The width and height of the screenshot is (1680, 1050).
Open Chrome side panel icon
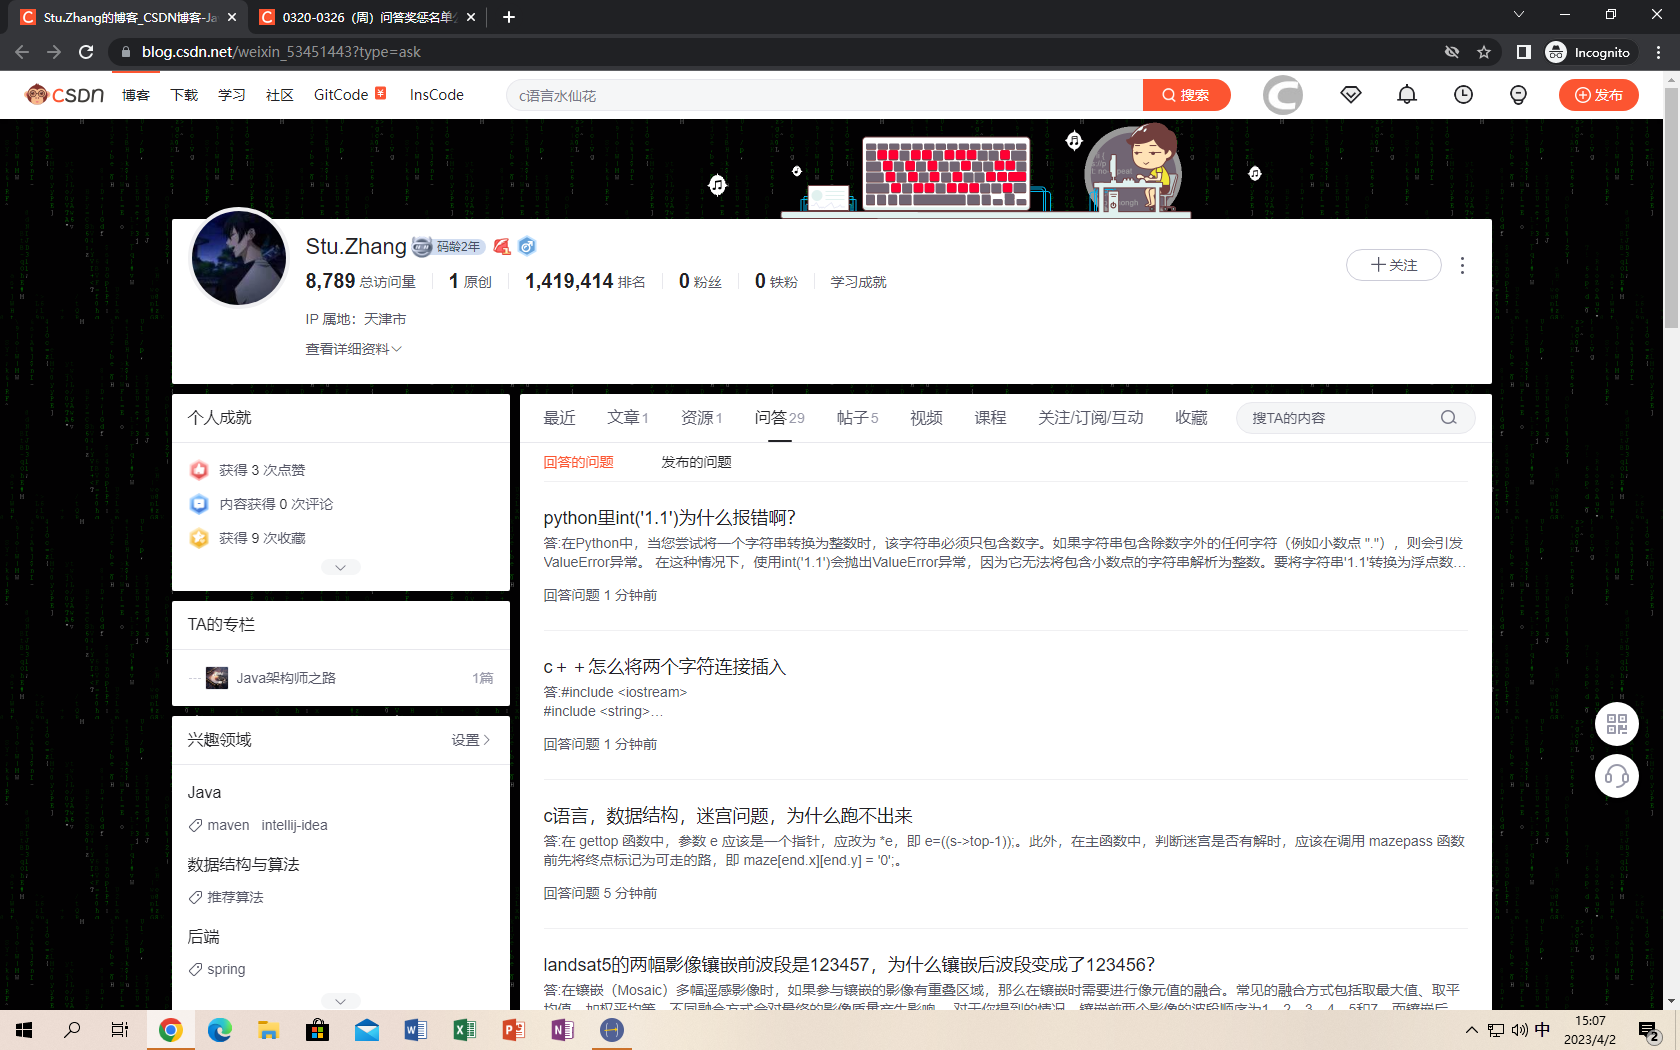pyautogui.click(x=1523, y=52)
